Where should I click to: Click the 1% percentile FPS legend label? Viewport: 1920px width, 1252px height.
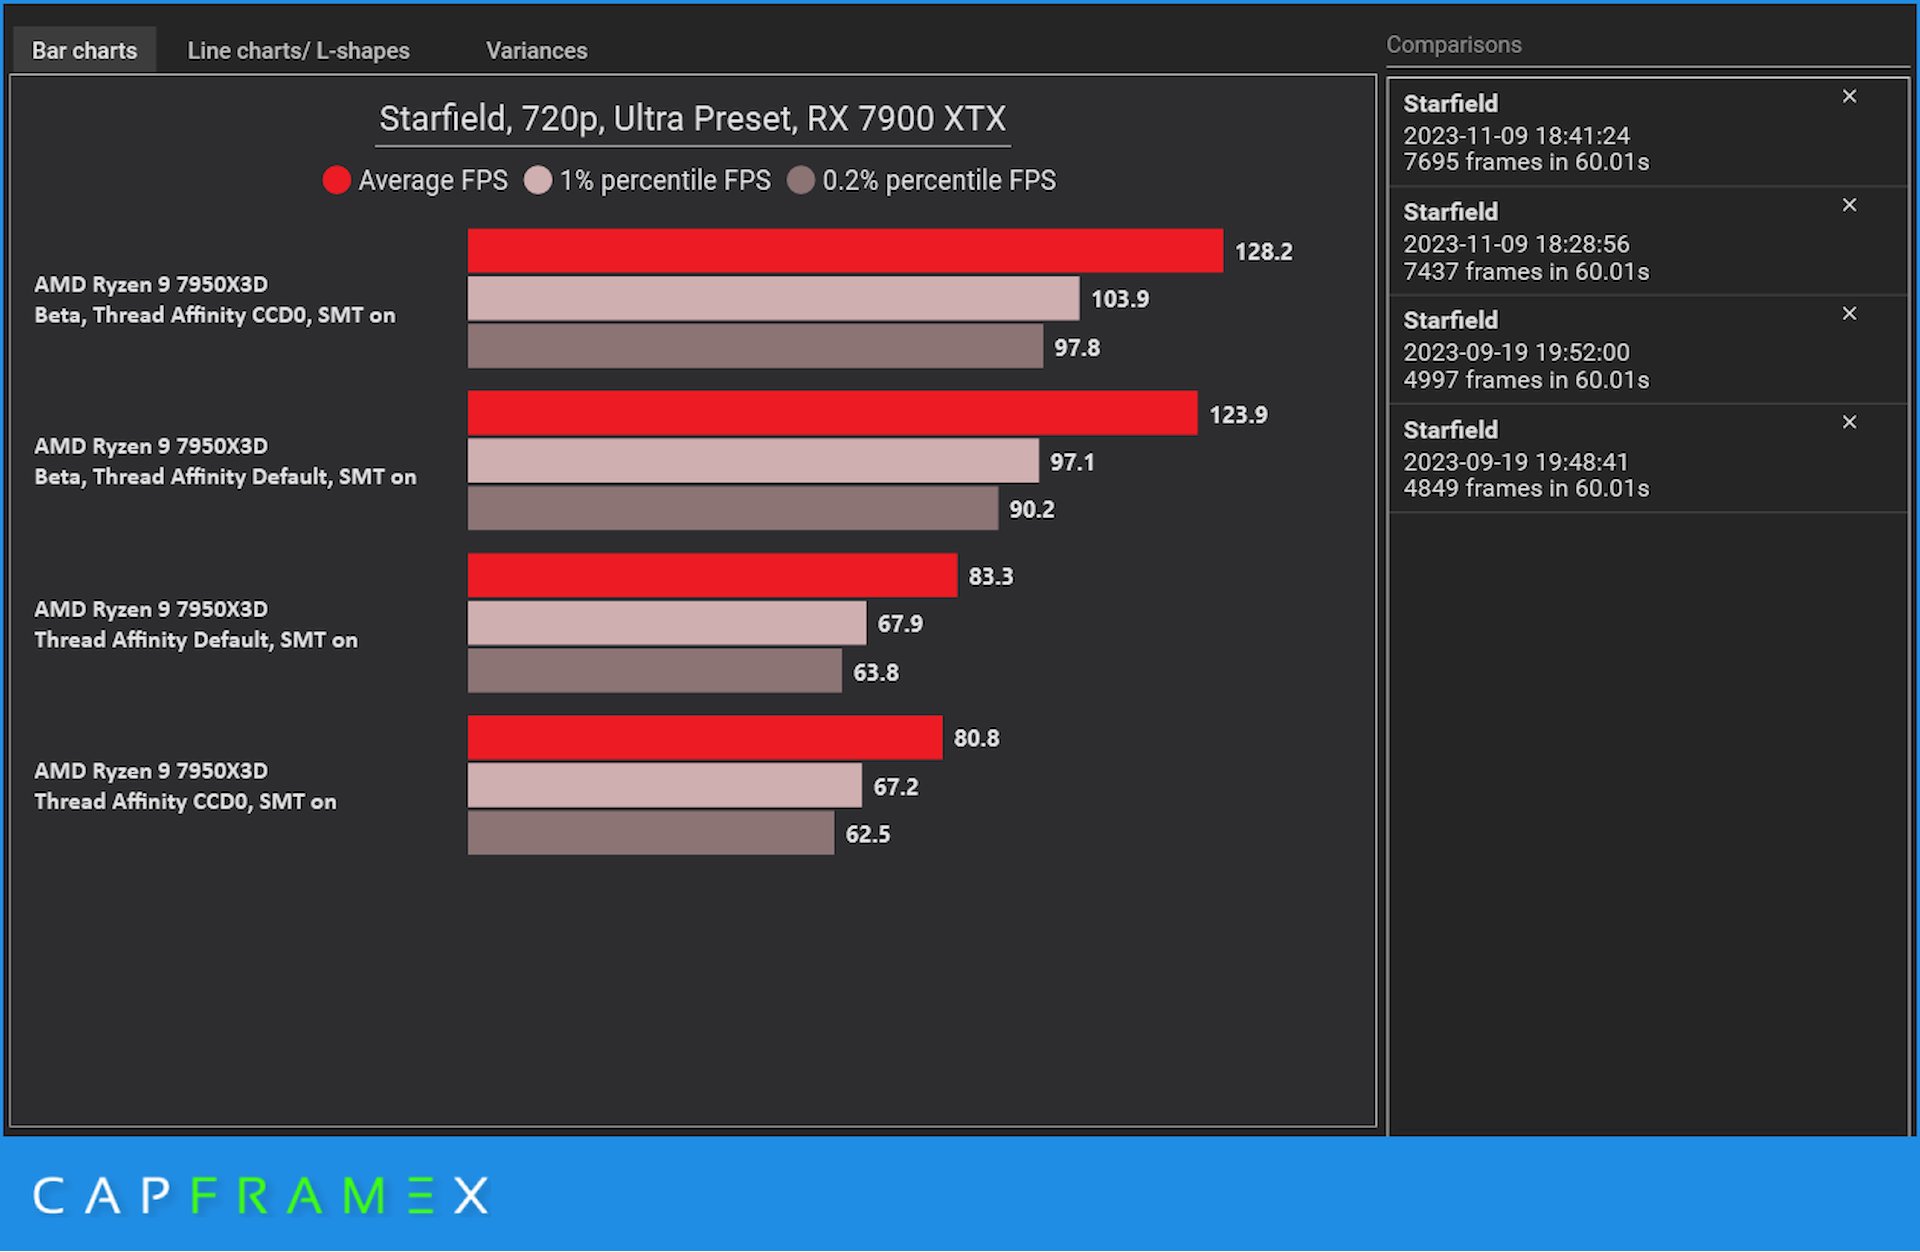pos(665,180)
